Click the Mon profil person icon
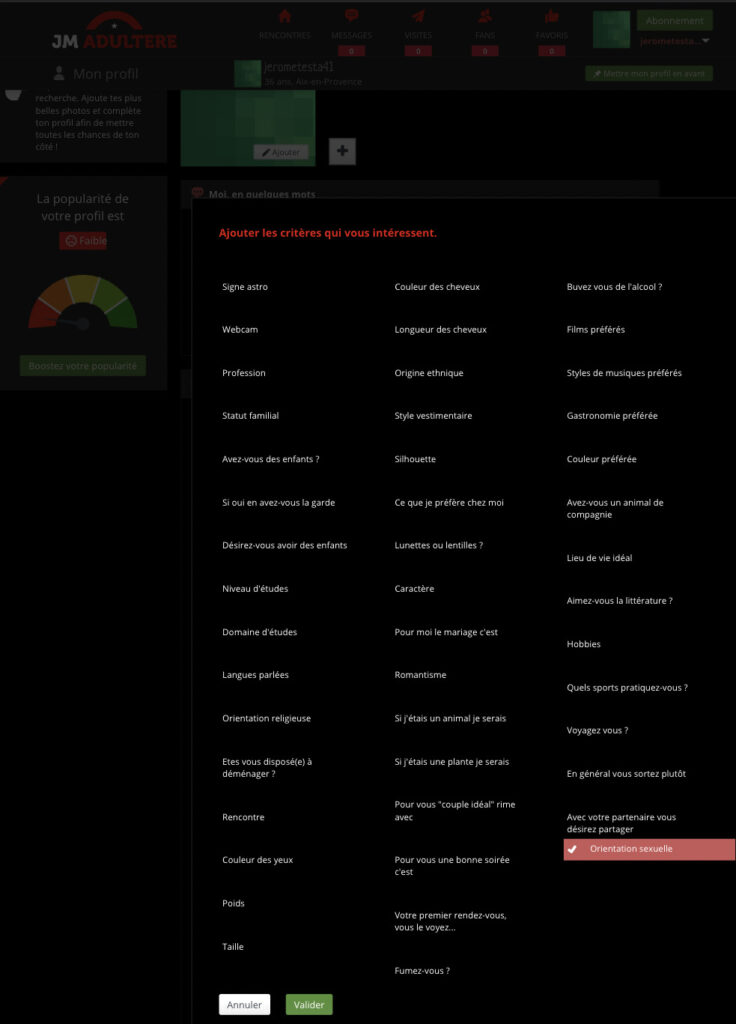The image size is (736, 1024). coord(59,73)
